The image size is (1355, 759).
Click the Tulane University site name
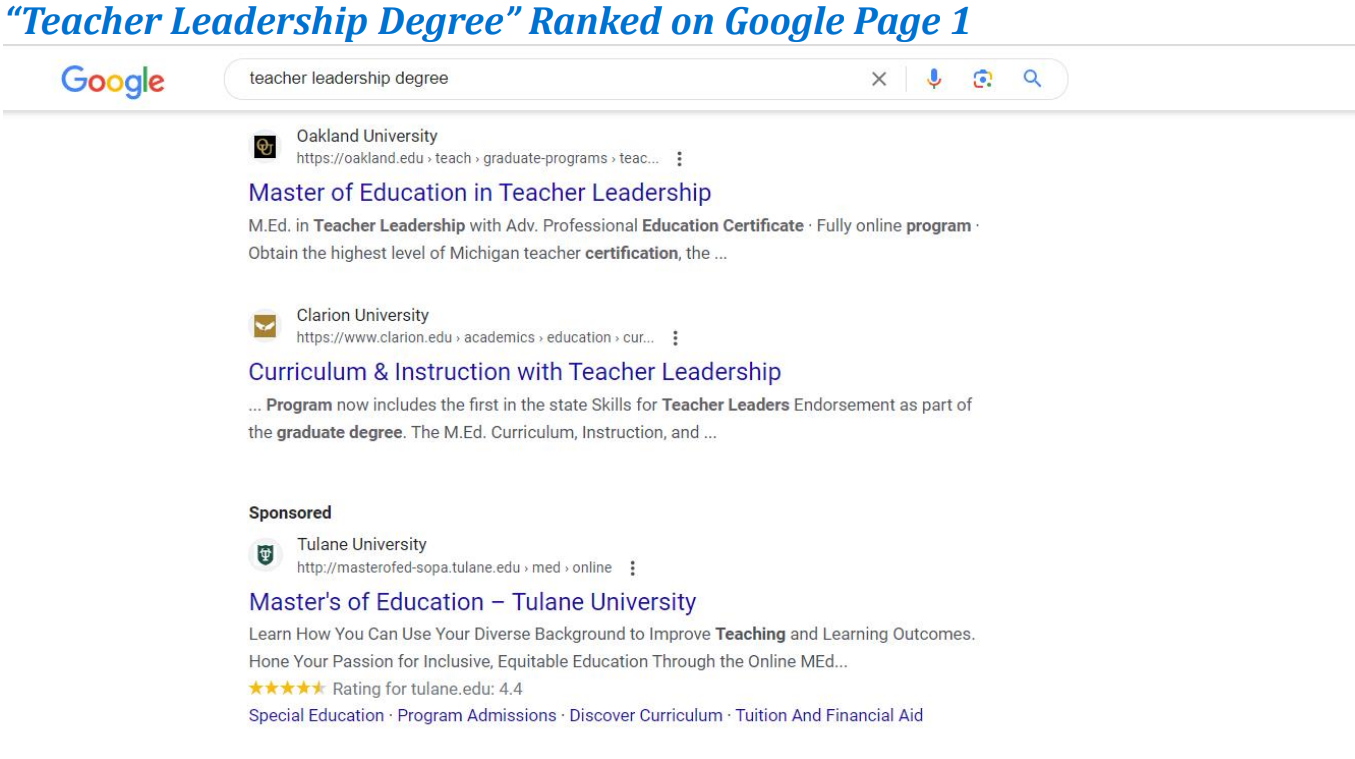click(361, 544)
